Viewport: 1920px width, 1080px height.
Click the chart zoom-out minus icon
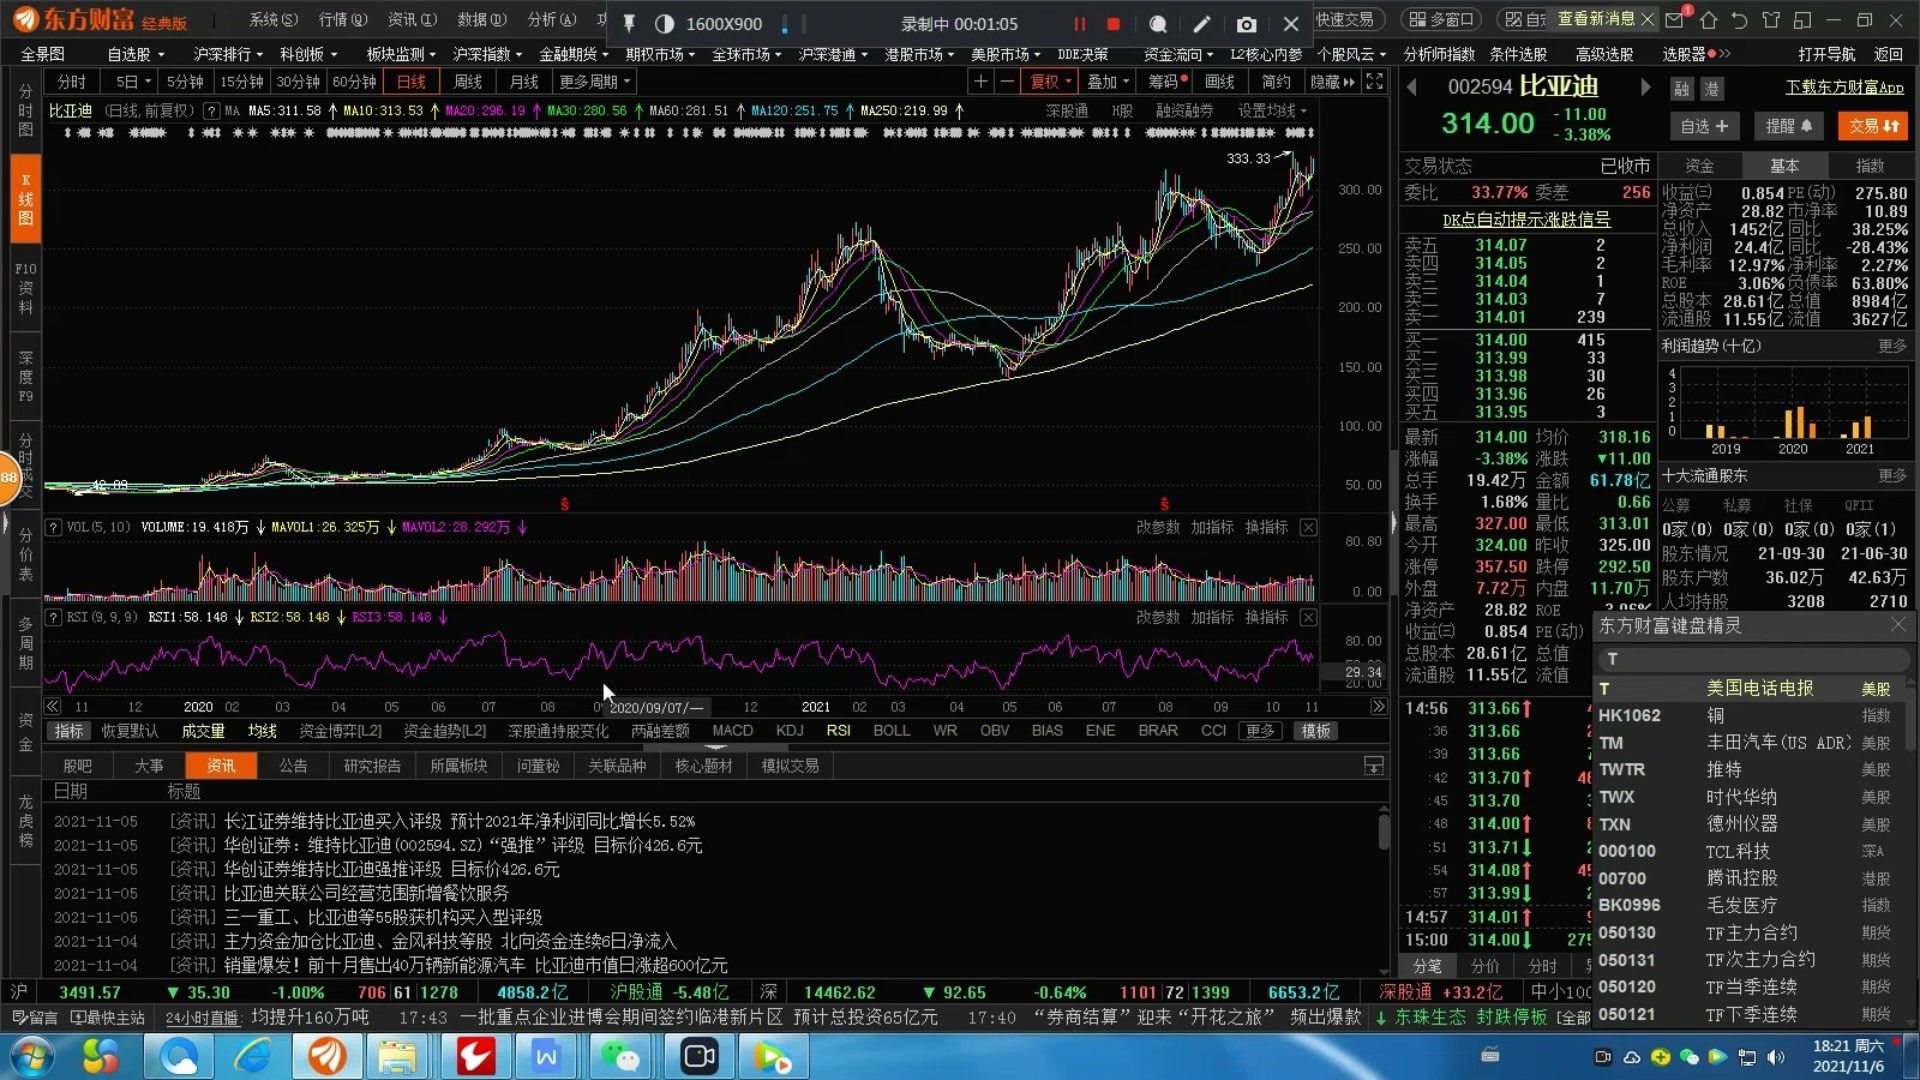click(x=1007, y=82)
